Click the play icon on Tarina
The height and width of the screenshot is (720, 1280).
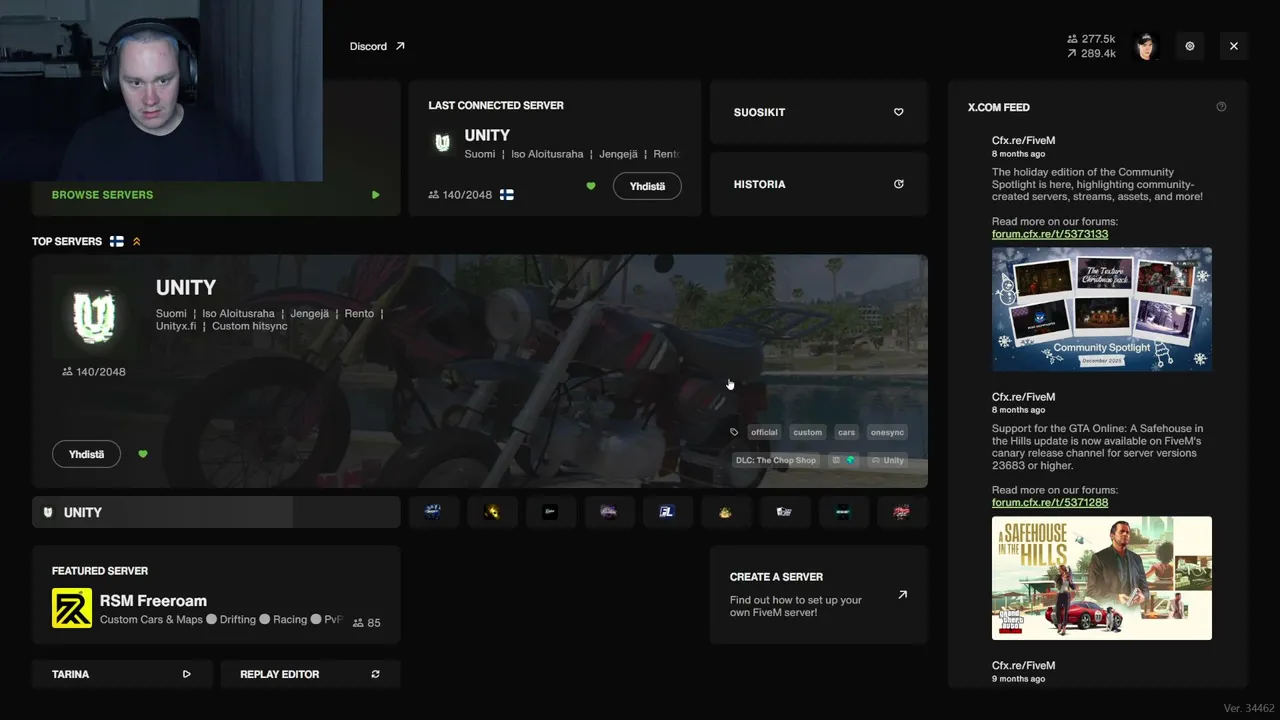point(186,674)
